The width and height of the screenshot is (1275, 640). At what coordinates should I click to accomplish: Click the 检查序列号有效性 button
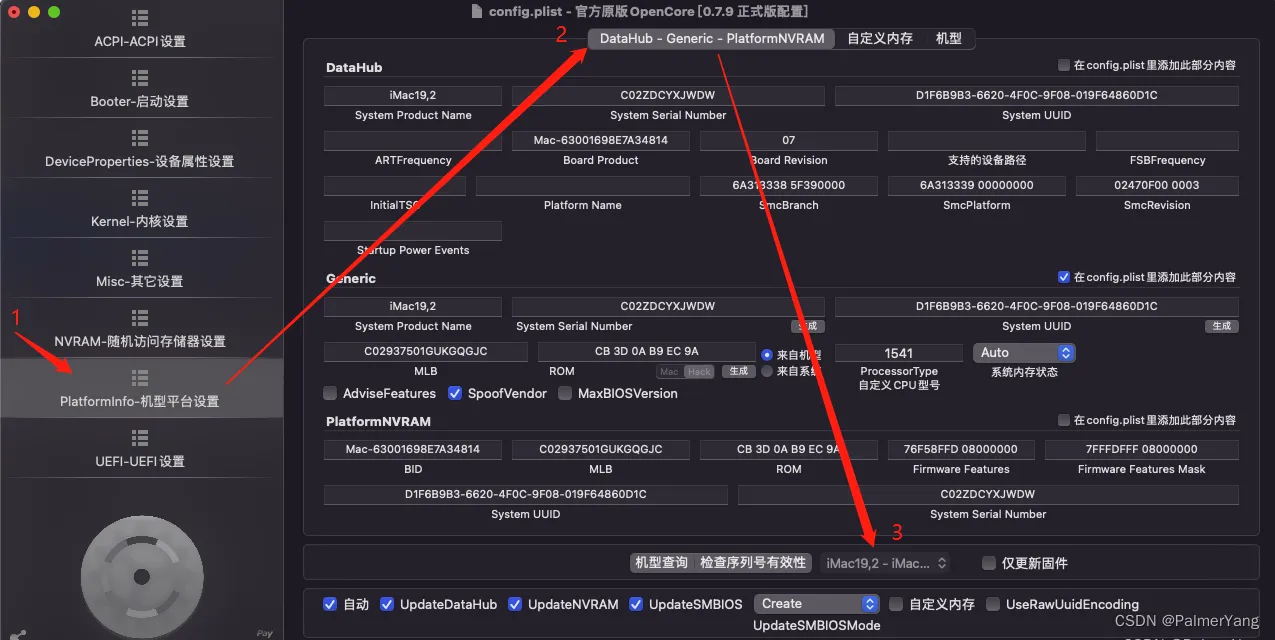click(x=753, y=563)
